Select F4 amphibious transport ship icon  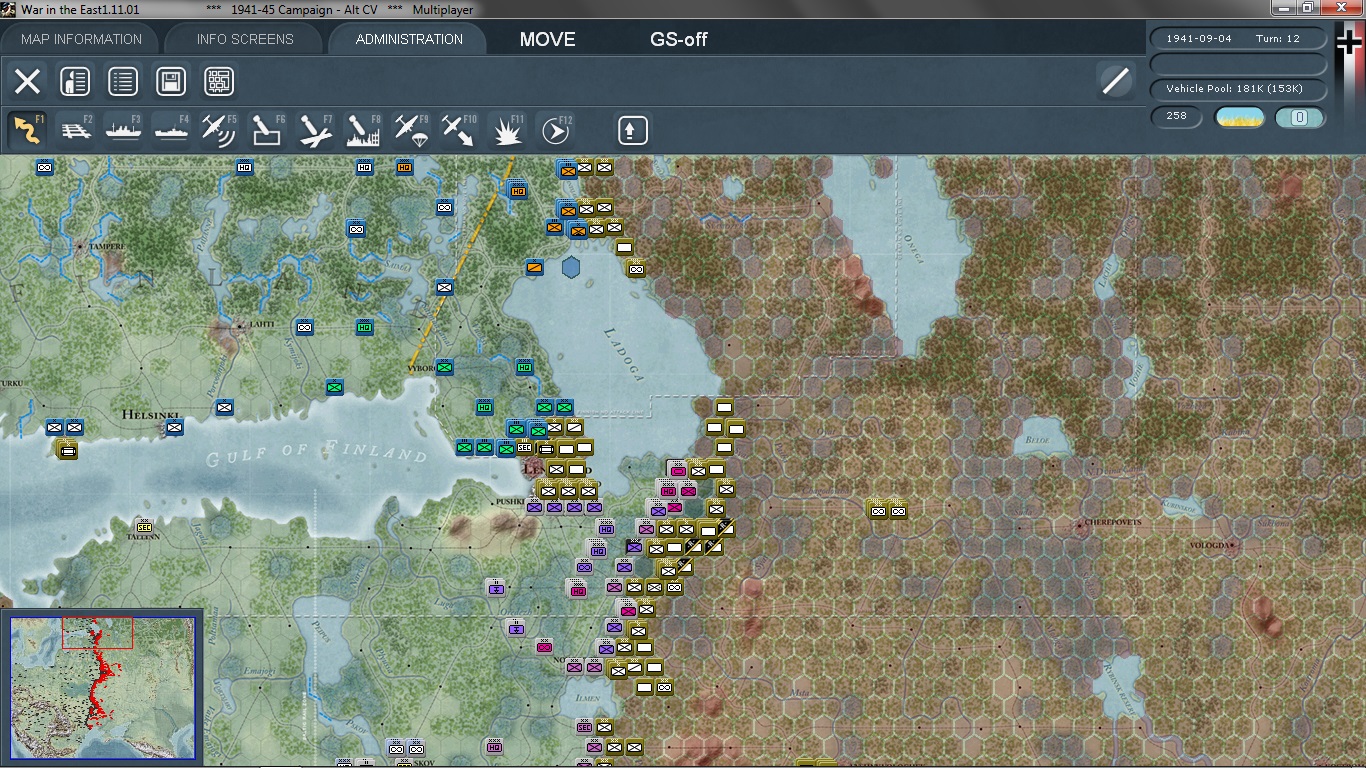click(172, 130)
